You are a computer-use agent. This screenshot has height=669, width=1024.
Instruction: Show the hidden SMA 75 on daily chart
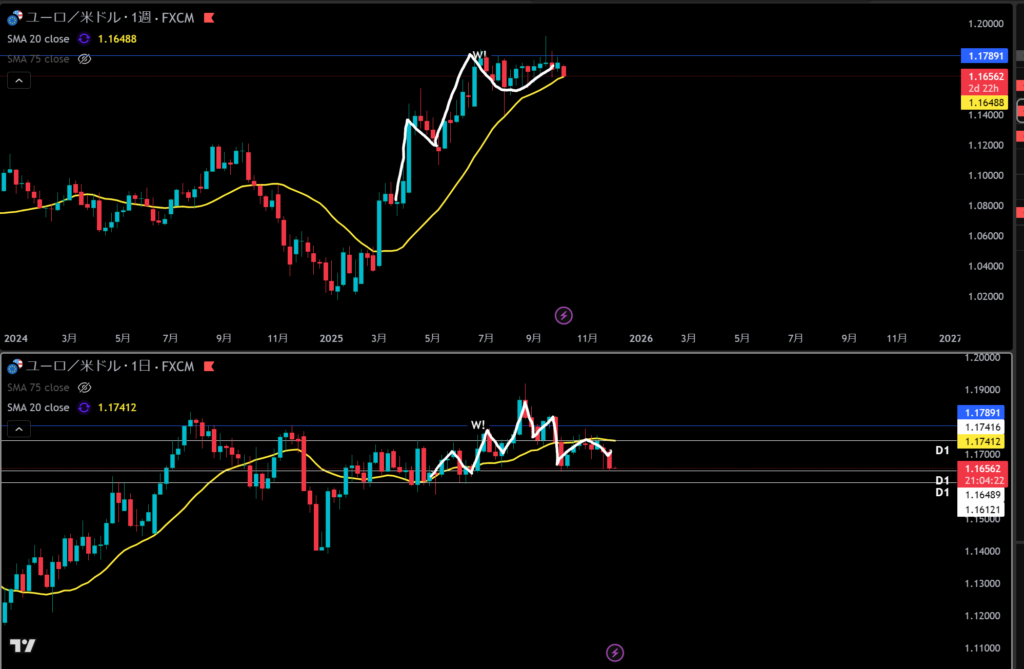[85, 388]
